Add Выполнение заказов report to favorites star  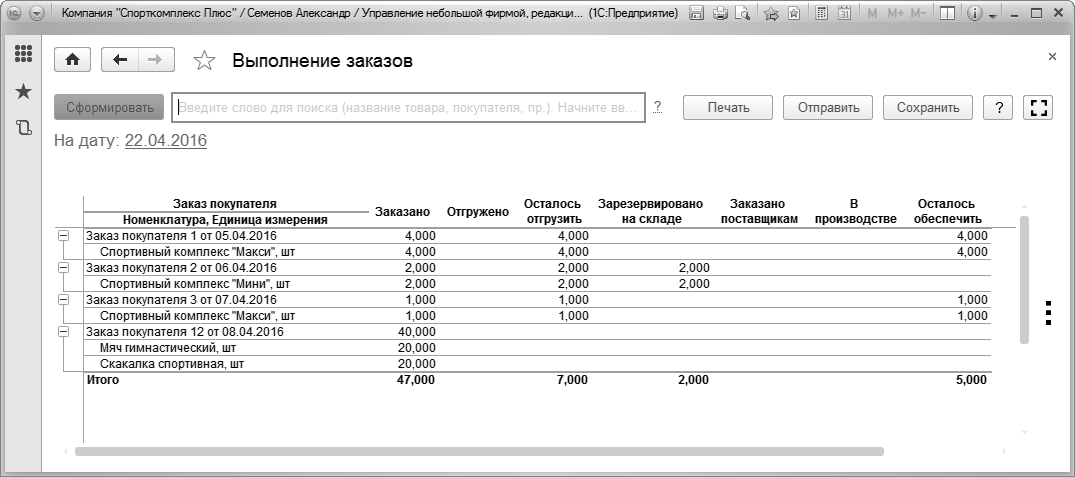tap(204, 61)
